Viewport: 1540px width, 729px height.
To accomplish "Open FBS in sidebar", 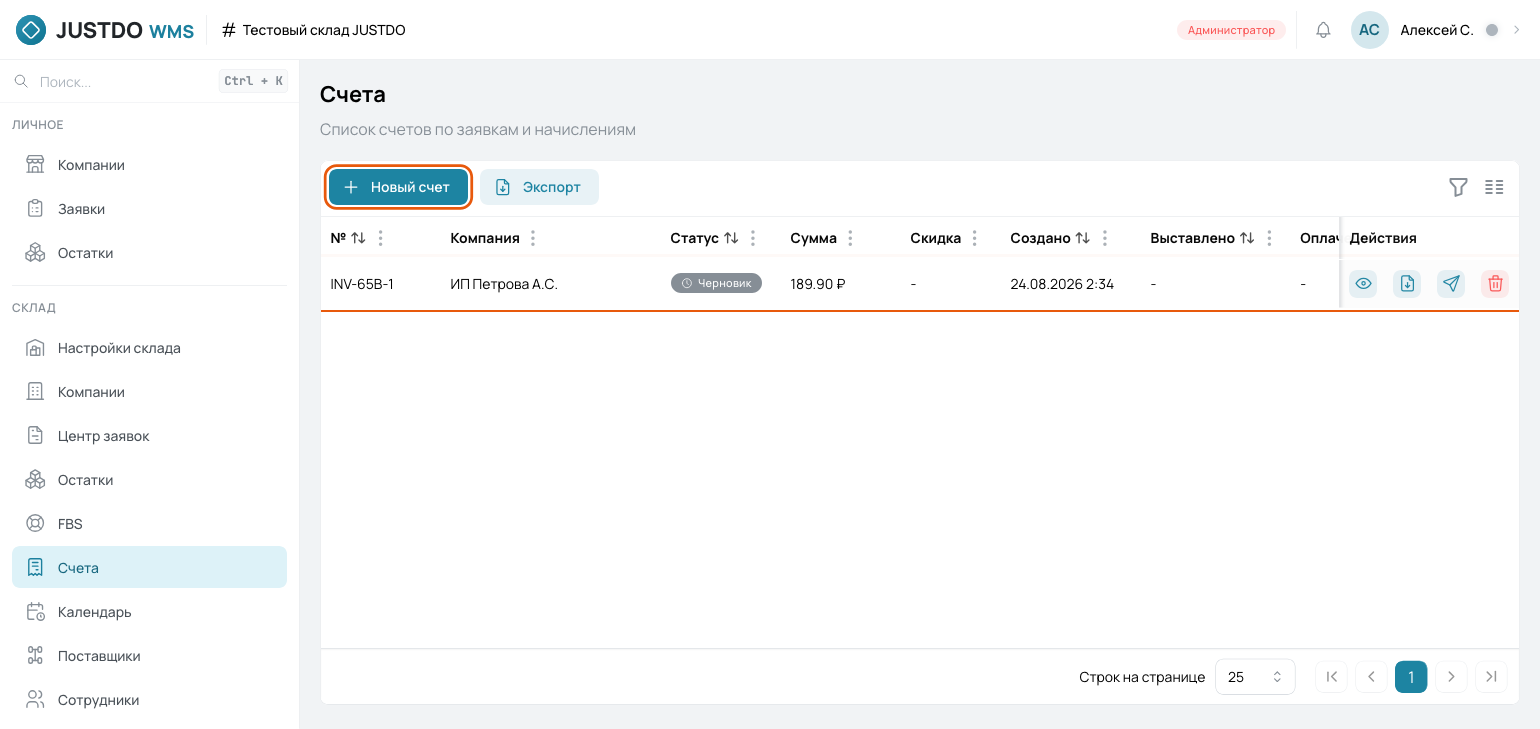I will (x=149, y=524).
